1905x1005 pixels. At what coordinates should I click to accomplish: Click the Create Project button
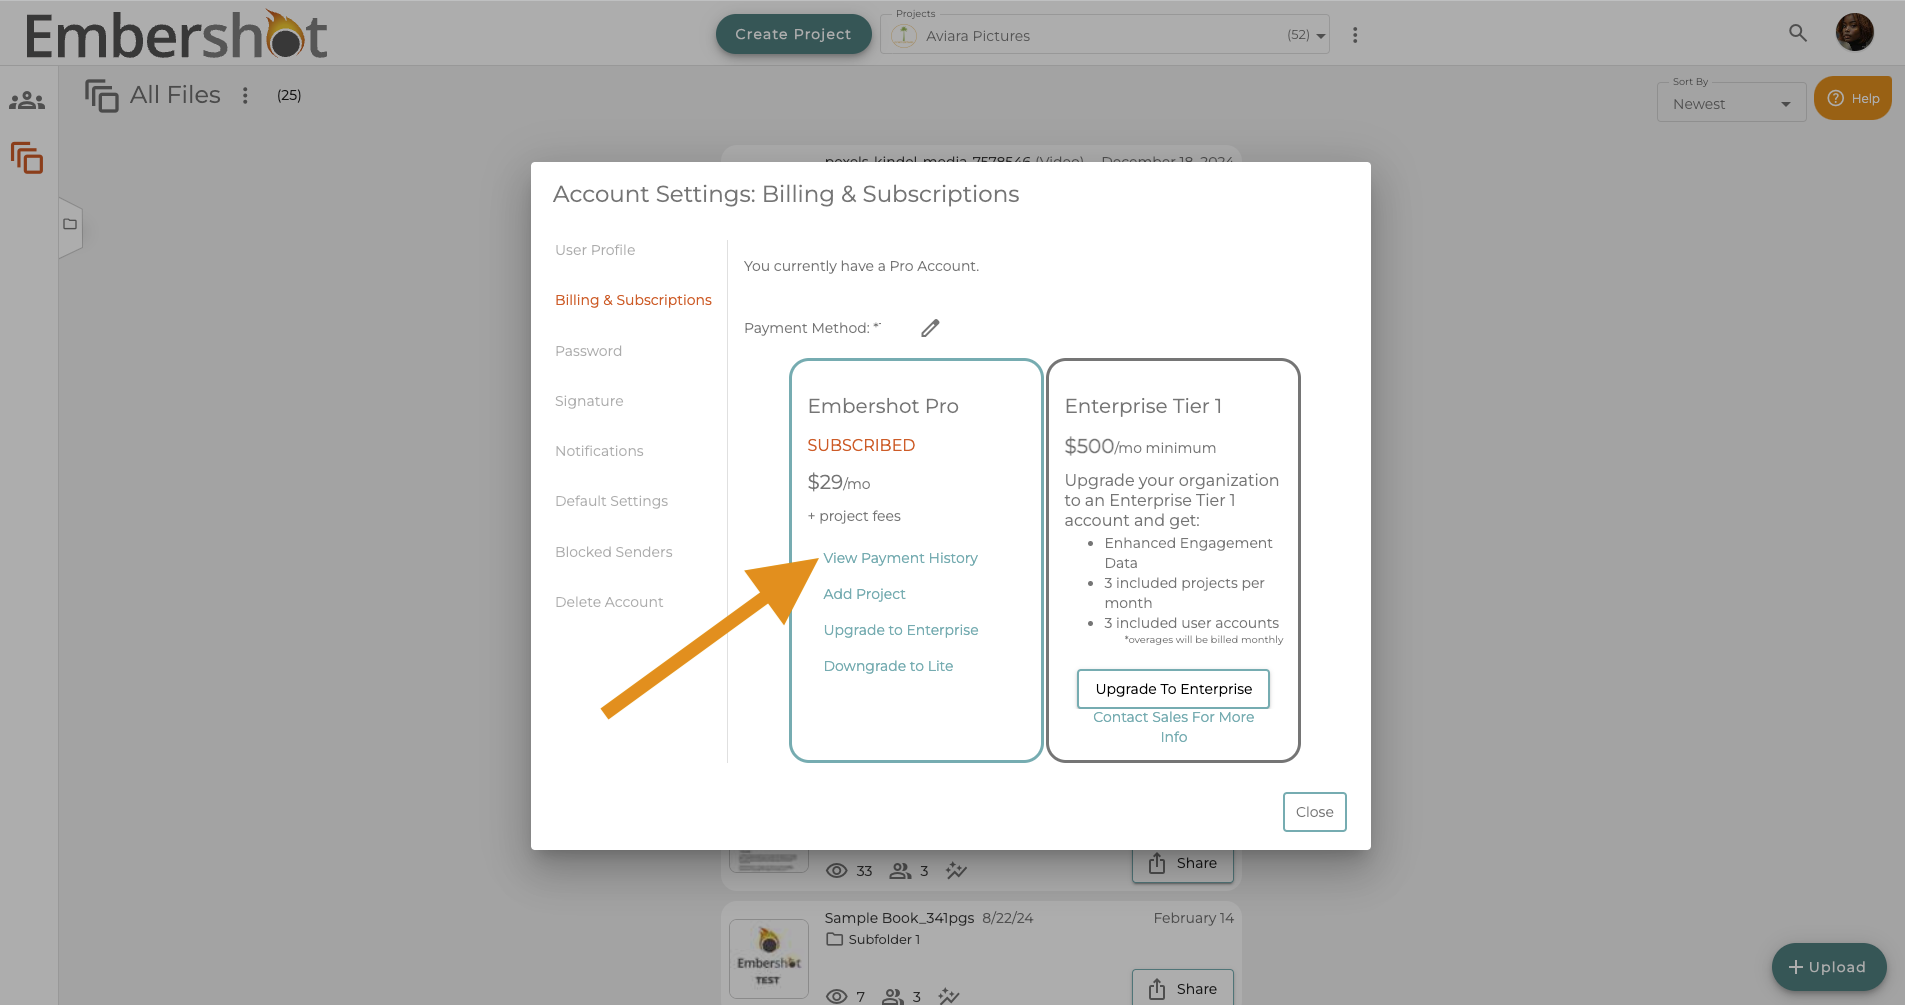point(793,34)
